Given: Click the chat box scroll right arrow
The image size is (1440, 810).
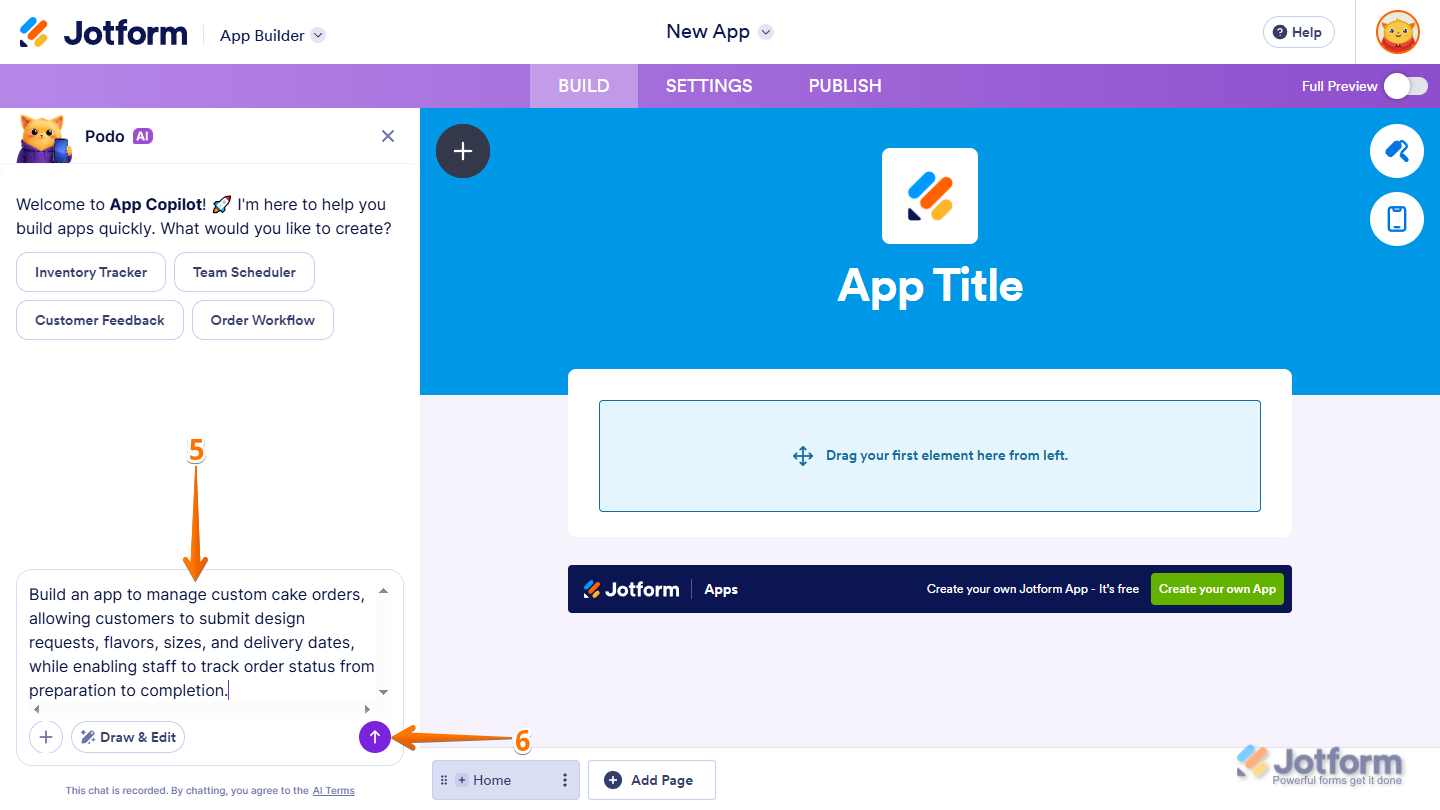Looking at the screenshot, I should pyautogui.click(x=365, y=708).
